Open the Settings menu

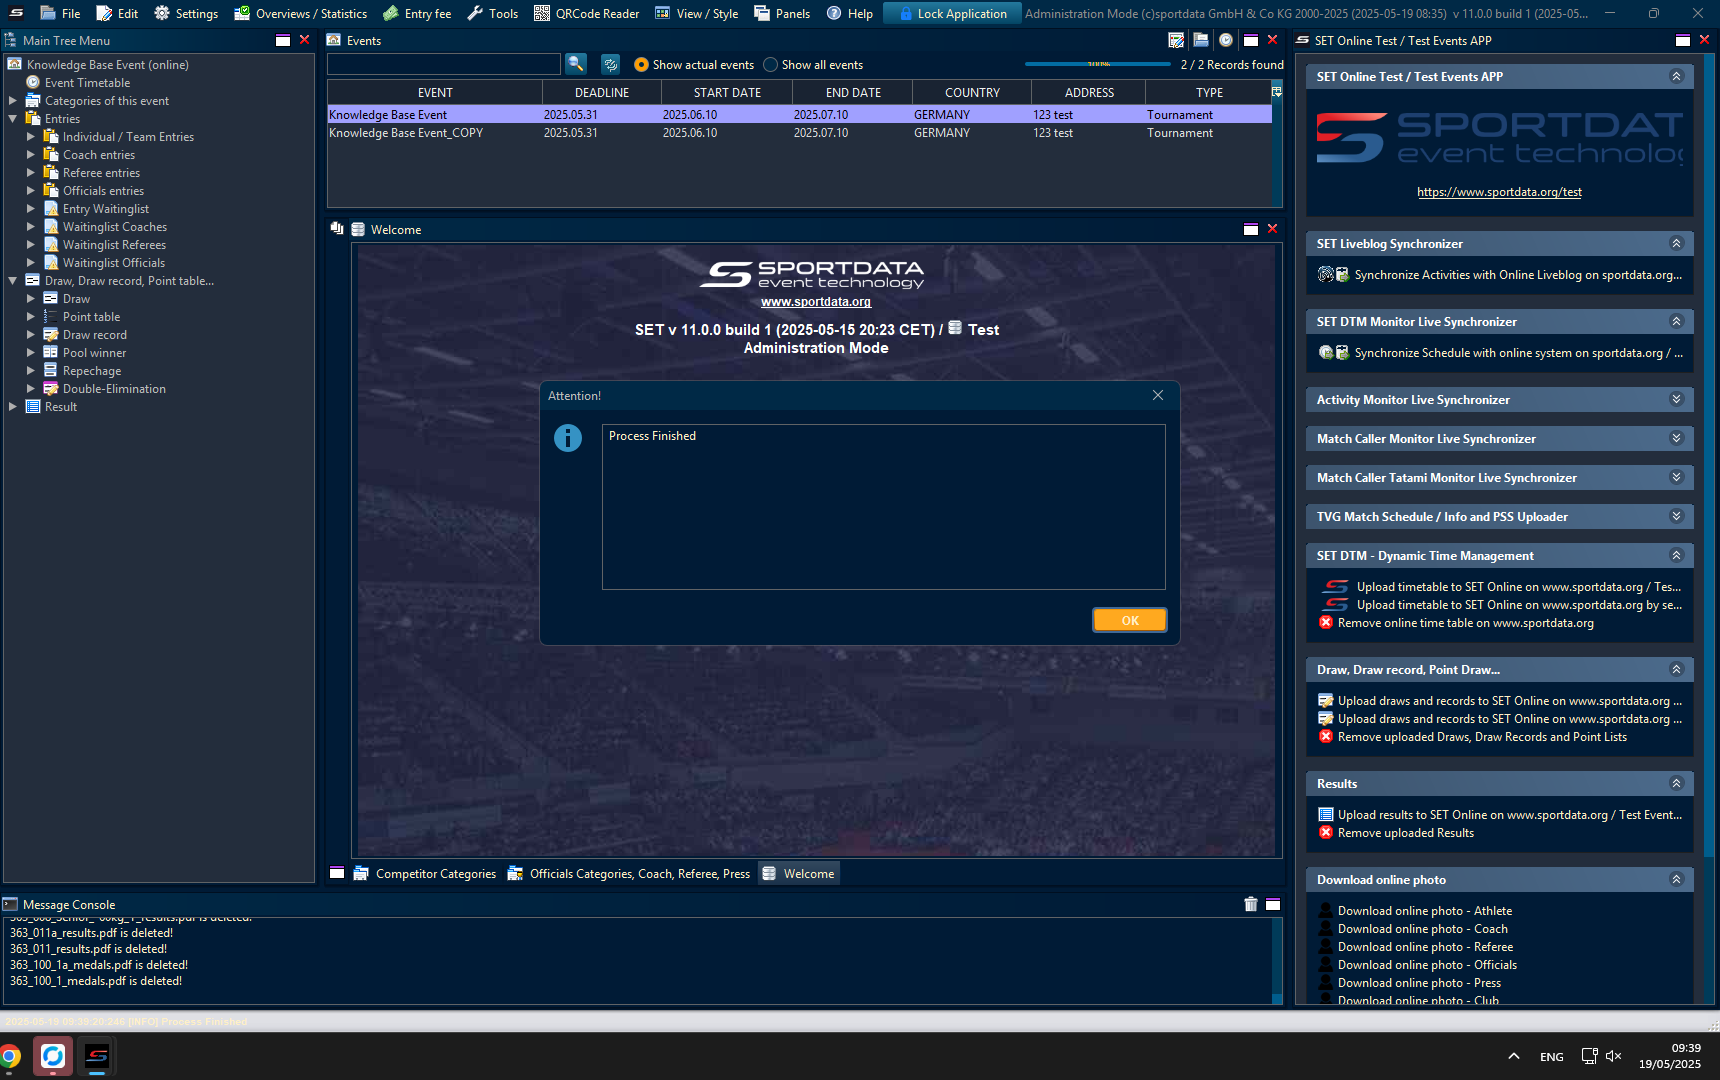tap(186, 13)
